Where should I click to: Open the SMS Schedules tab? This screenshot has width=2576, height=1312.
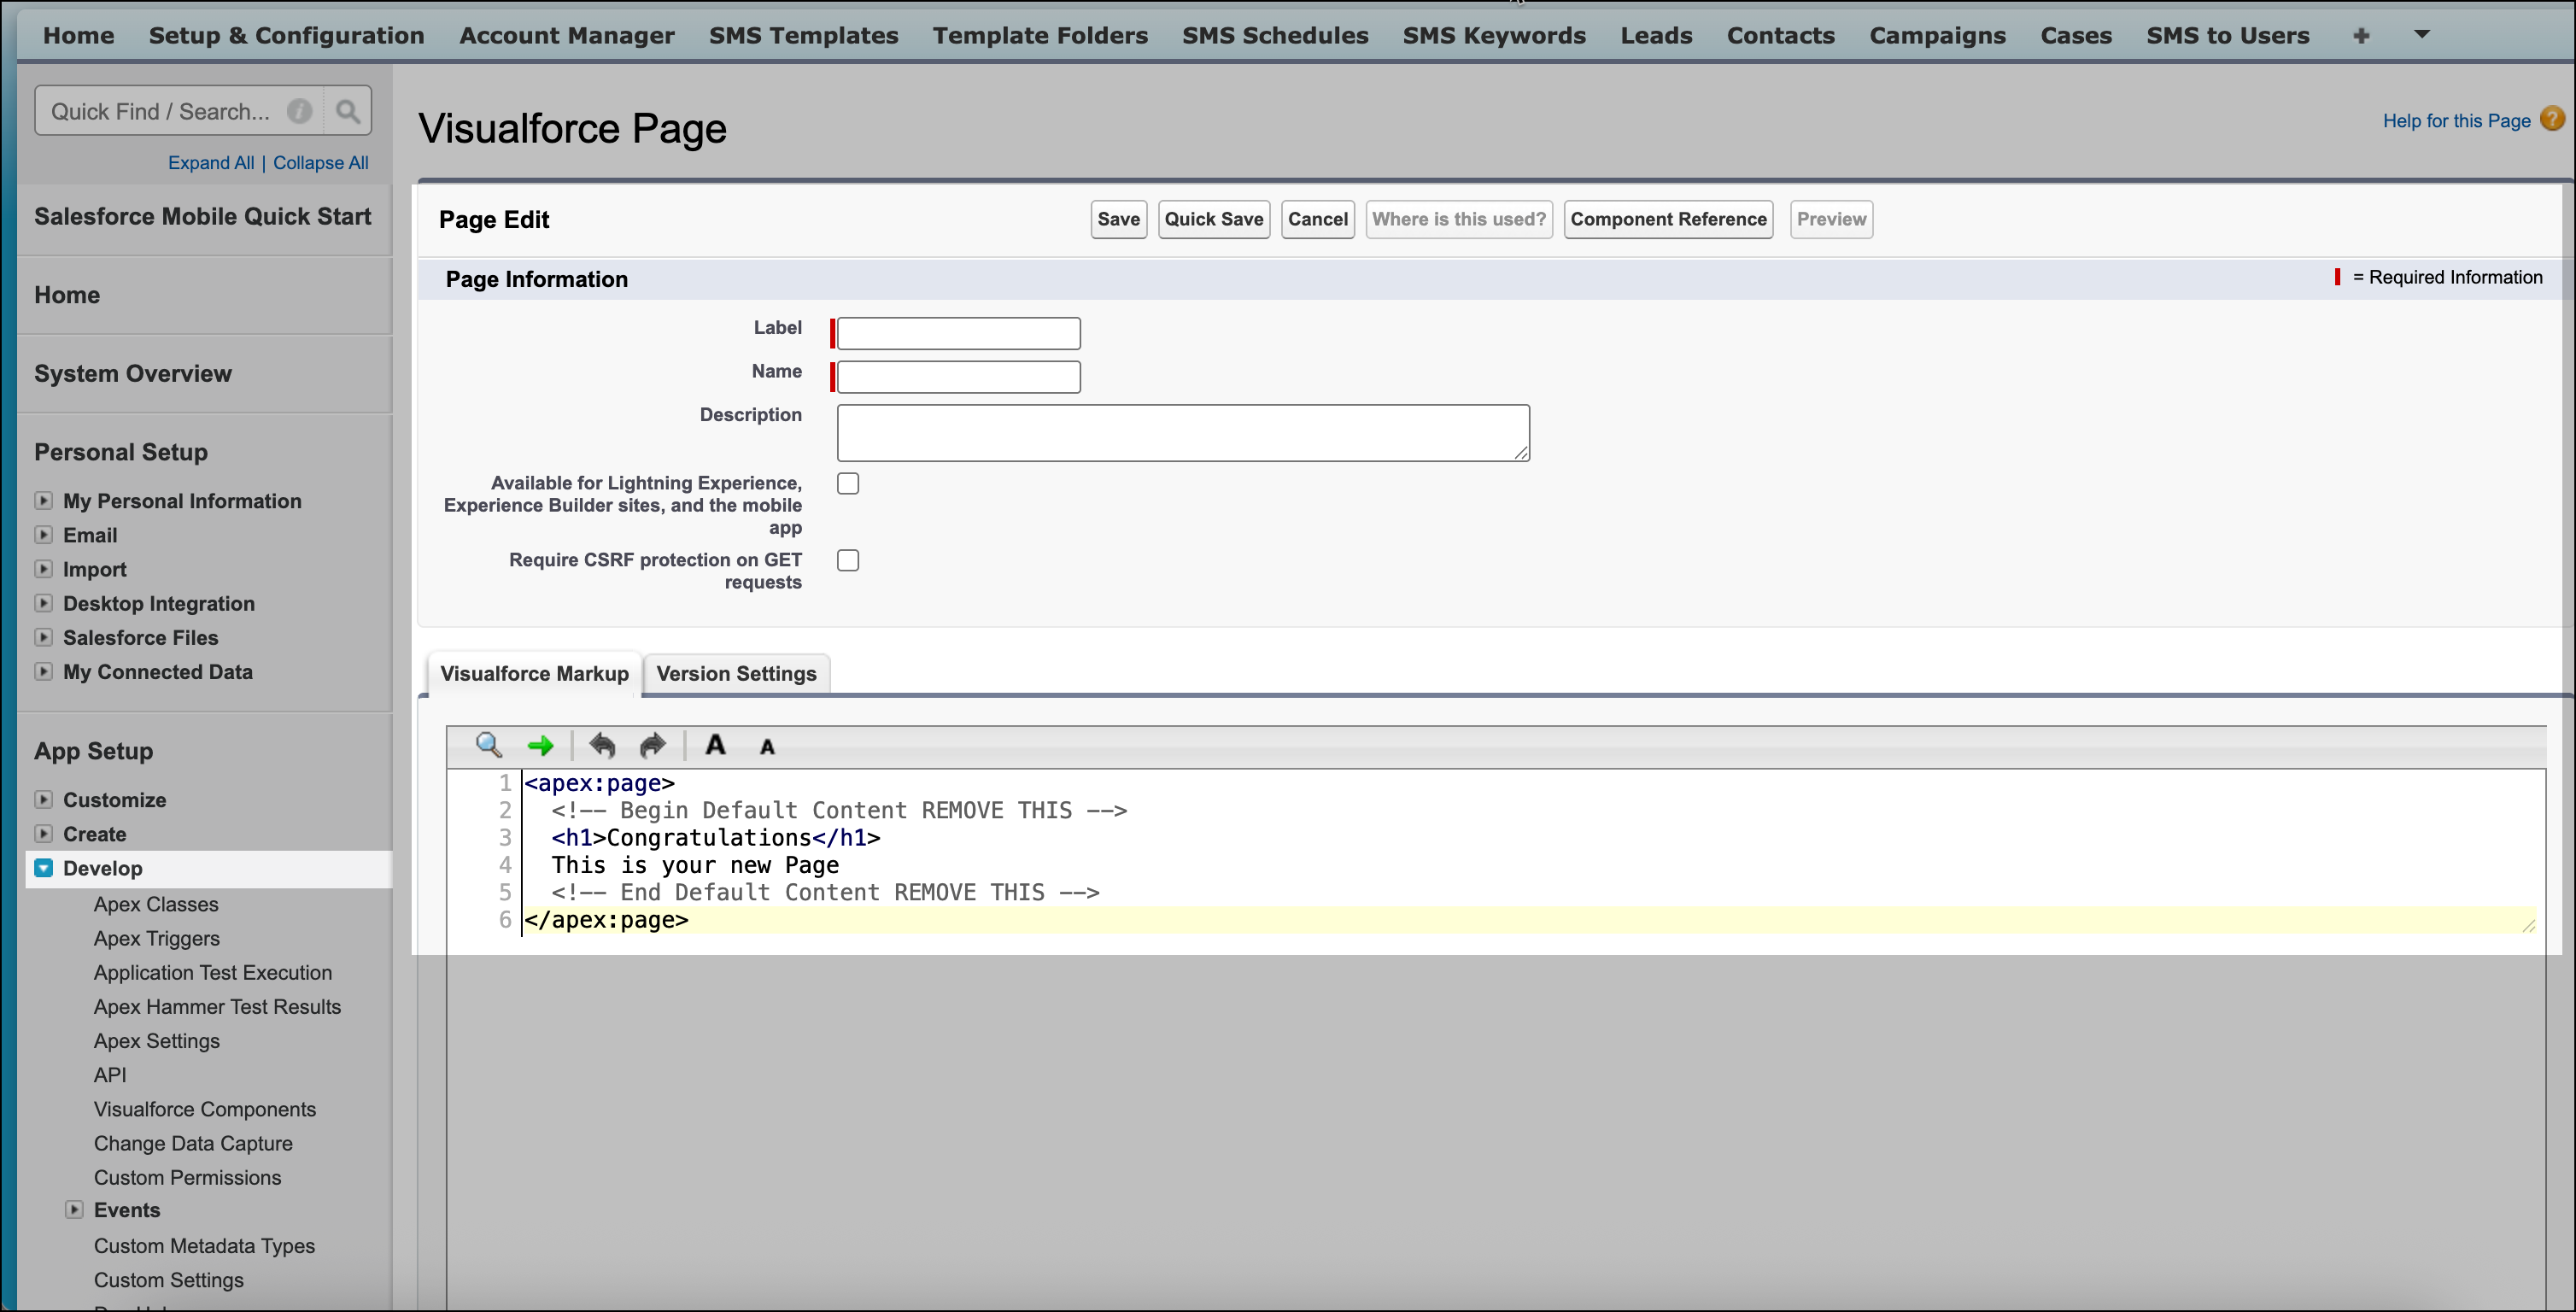(x=1275, y=36)
